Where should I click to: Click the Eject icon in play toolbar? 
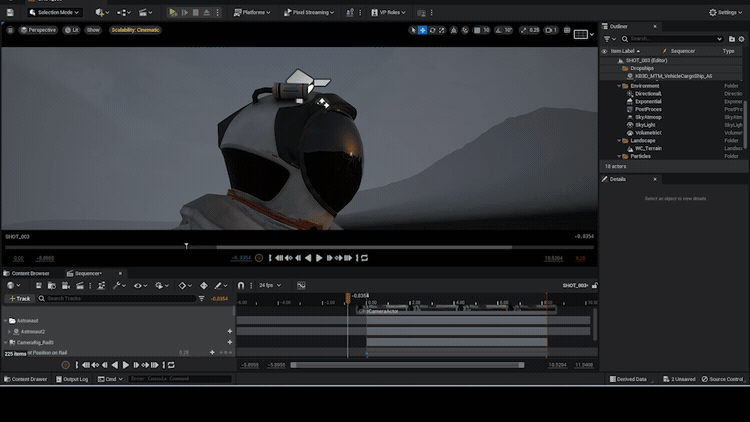pyautogui.click(x=207, y=12)
